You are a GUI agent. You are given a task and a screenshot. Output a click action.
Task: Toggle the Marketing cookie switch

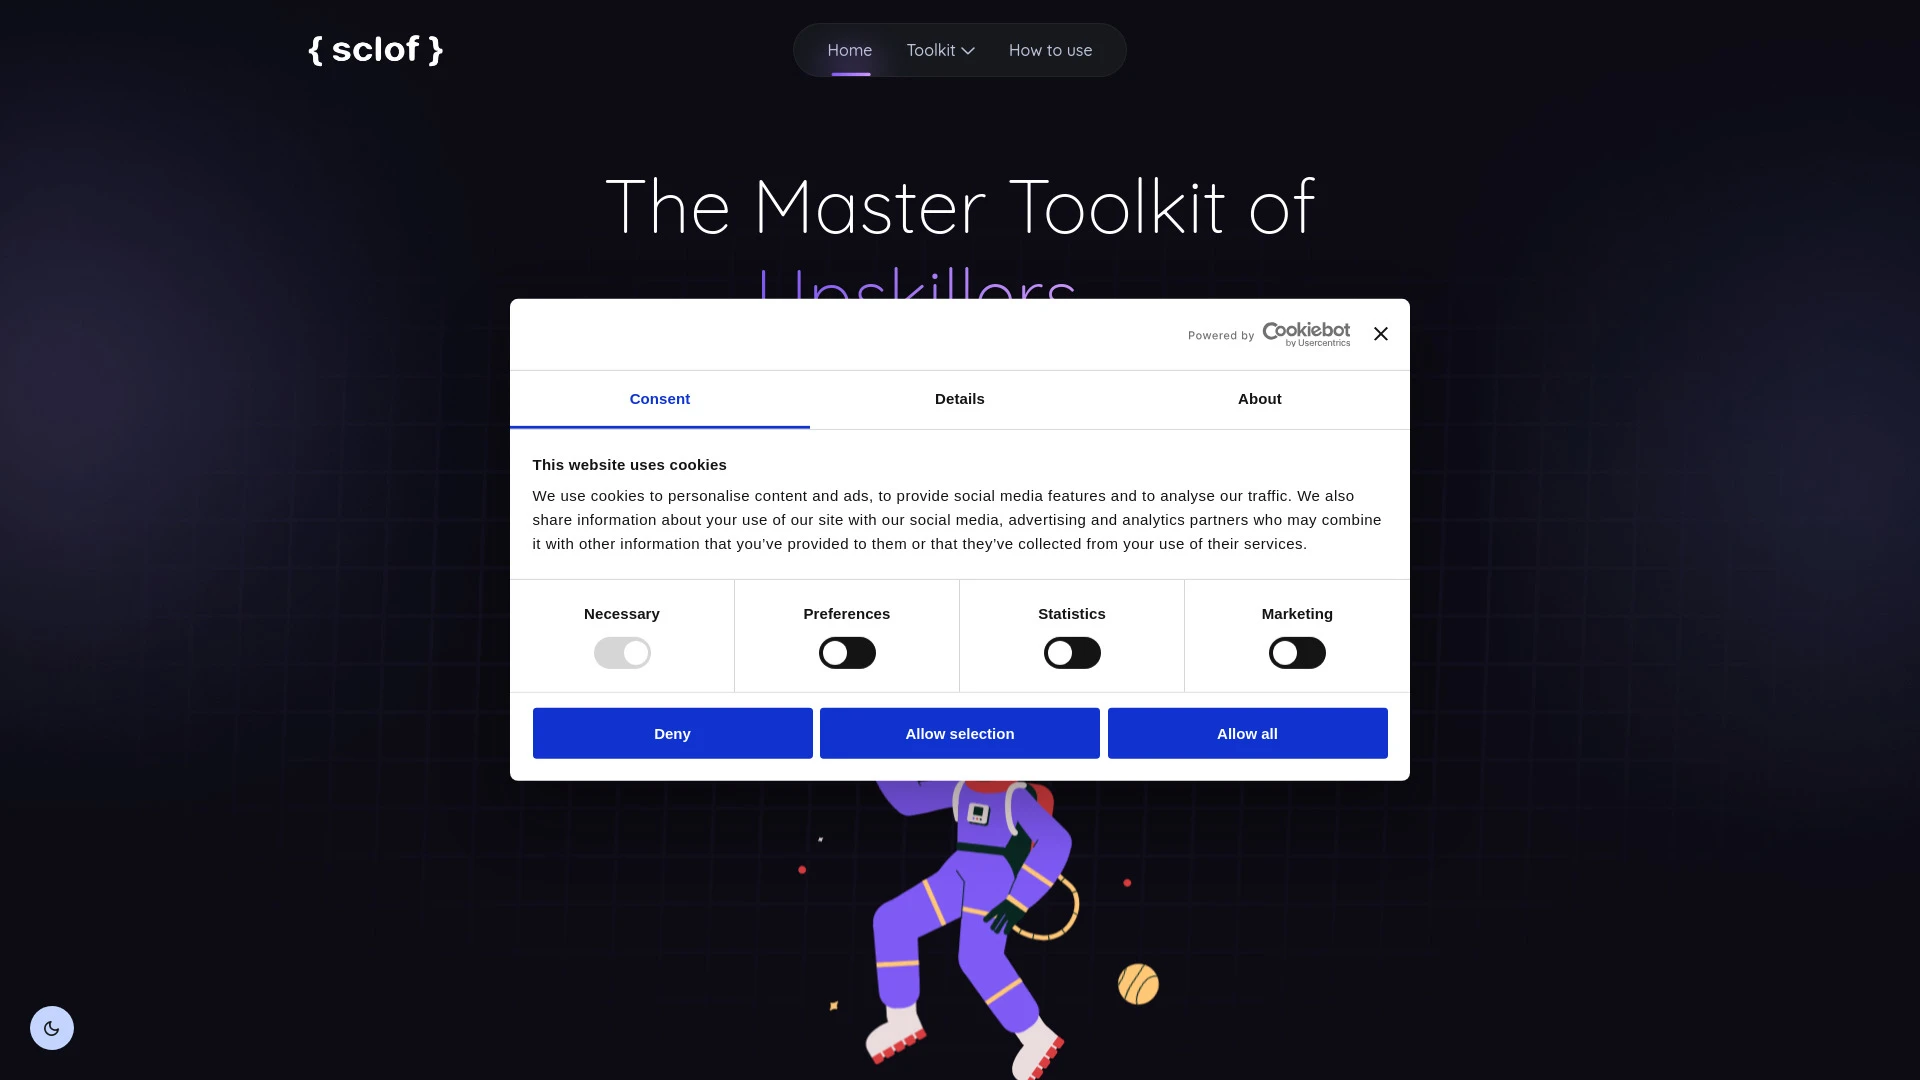click(x=1298, y=653)
